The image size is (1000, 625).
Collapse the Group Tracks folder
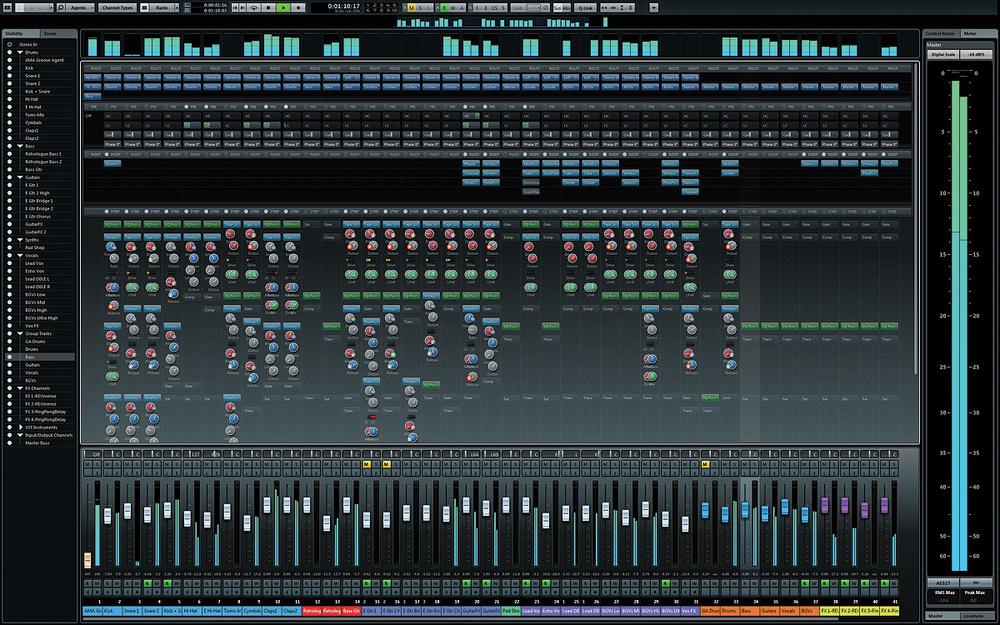click(x=20, y=334)
